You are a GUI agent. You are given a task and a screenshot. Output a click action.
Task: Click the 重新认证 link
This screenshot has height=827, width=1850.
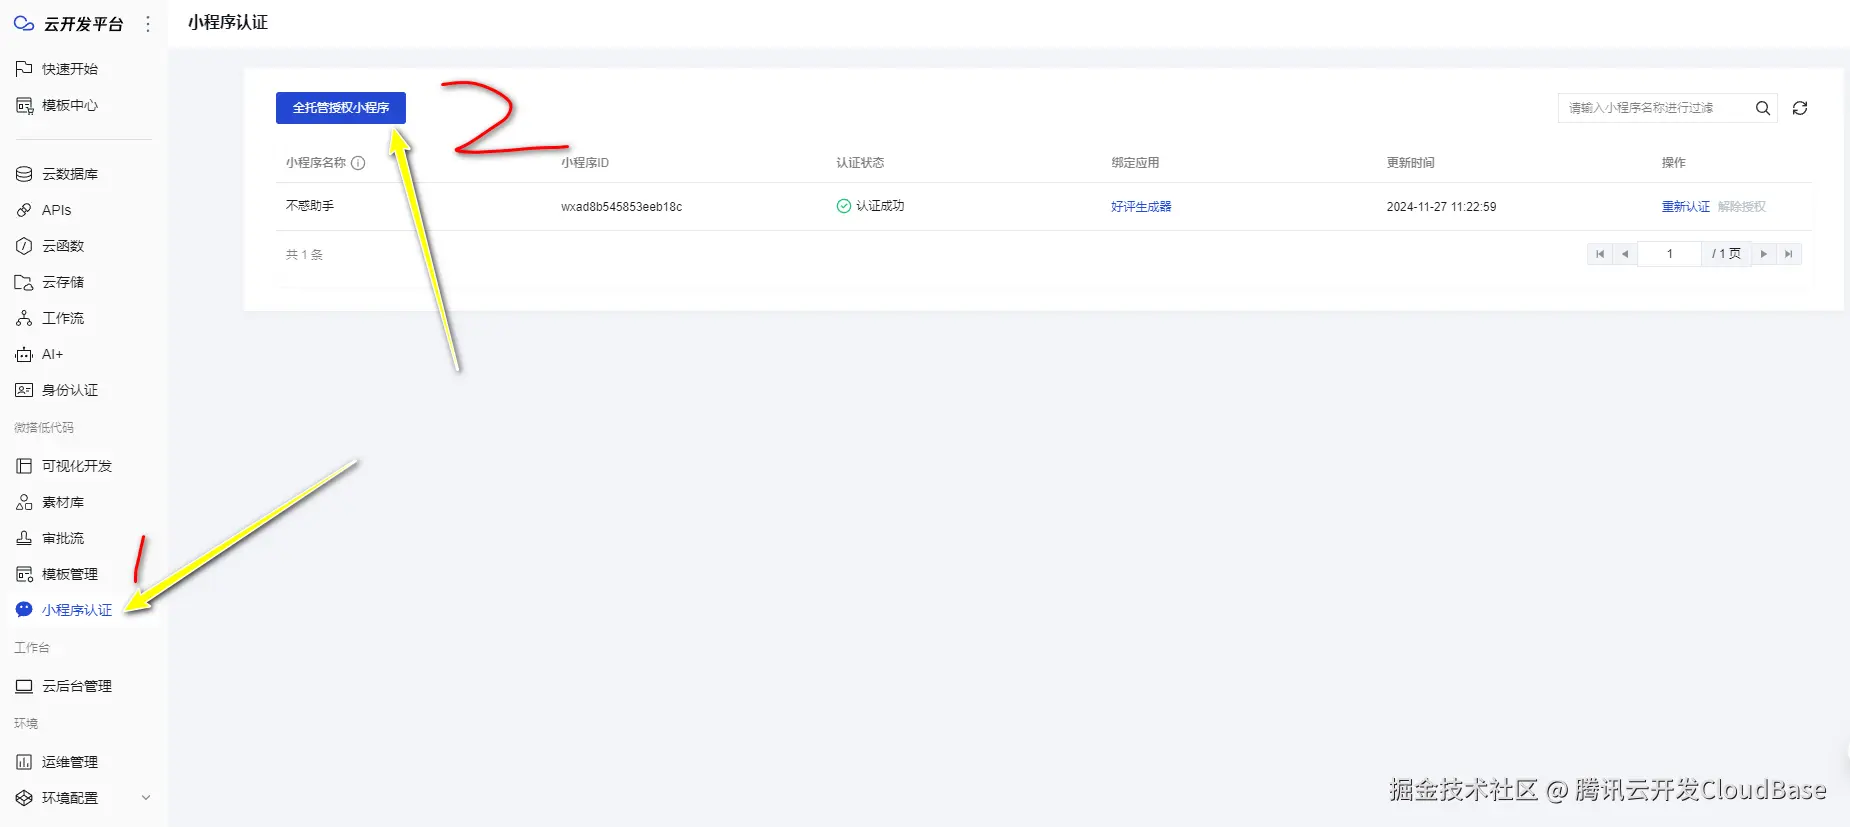[x=1686, y=207]
